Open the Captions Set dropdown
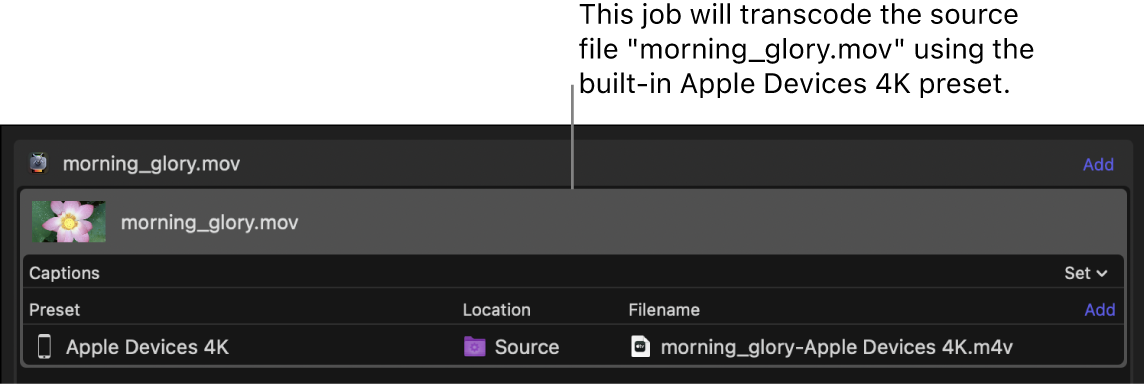 1086,273
